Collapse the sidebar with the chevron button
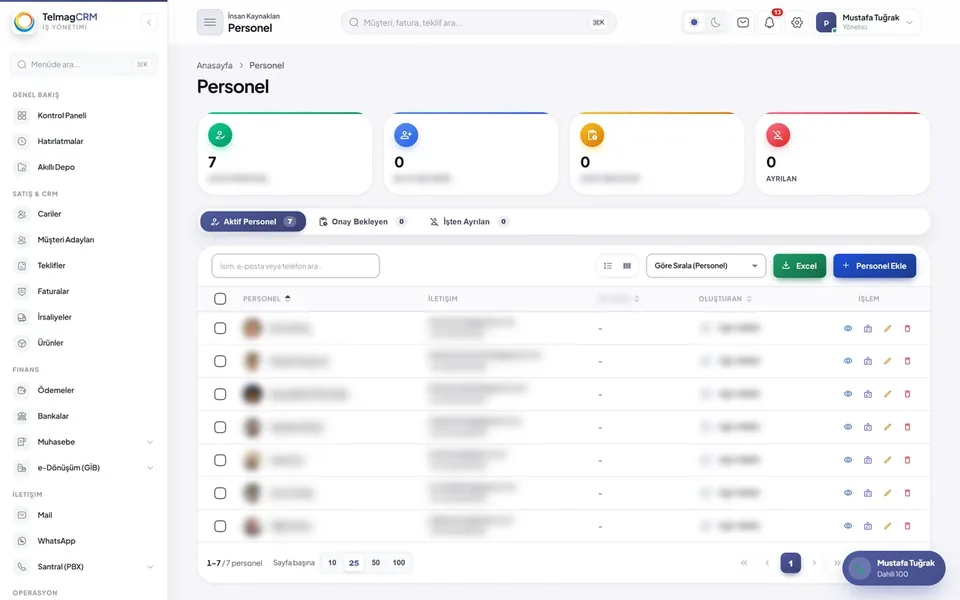The width and height of the screenshot is (960, 600). 149,23
